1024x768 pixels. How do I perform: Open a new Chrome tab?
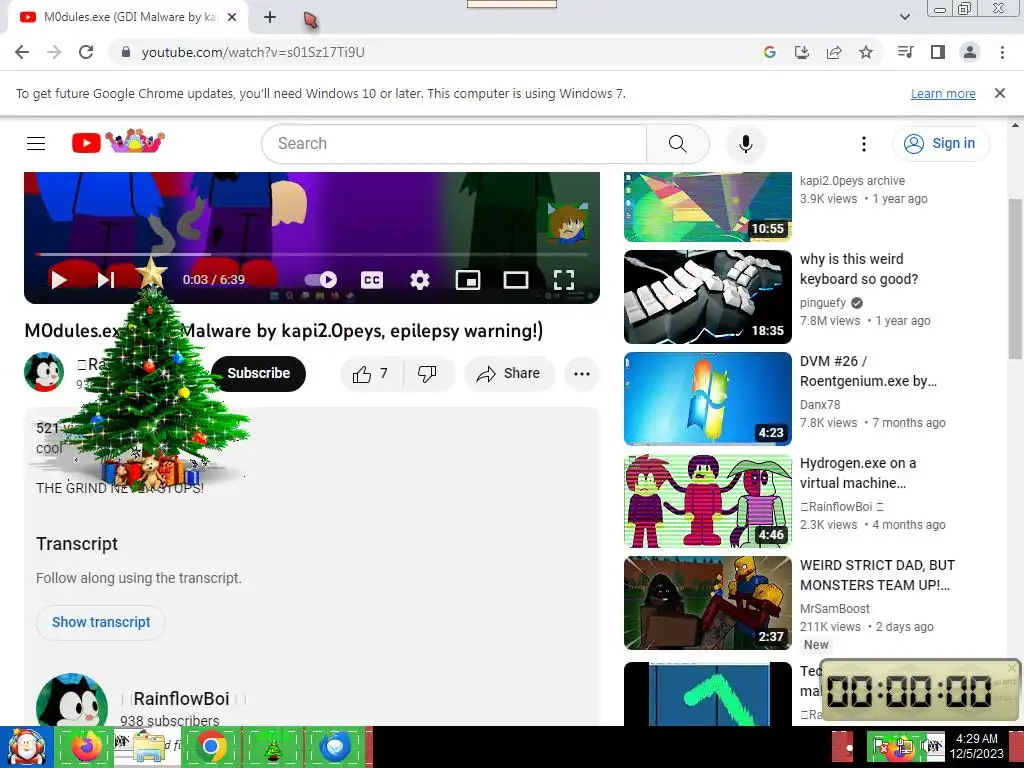tap(270, 18)
